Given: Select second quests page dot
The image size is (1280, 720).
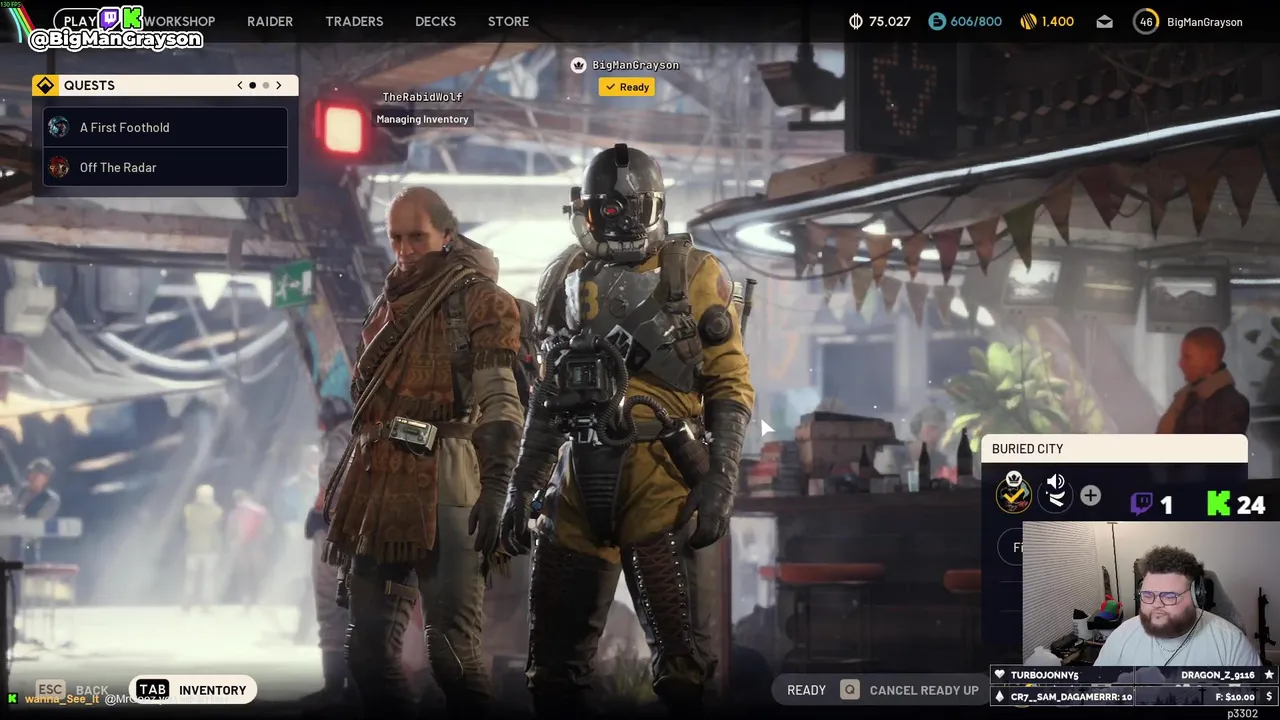Looking at the screenshot, I should click(265, 85).
